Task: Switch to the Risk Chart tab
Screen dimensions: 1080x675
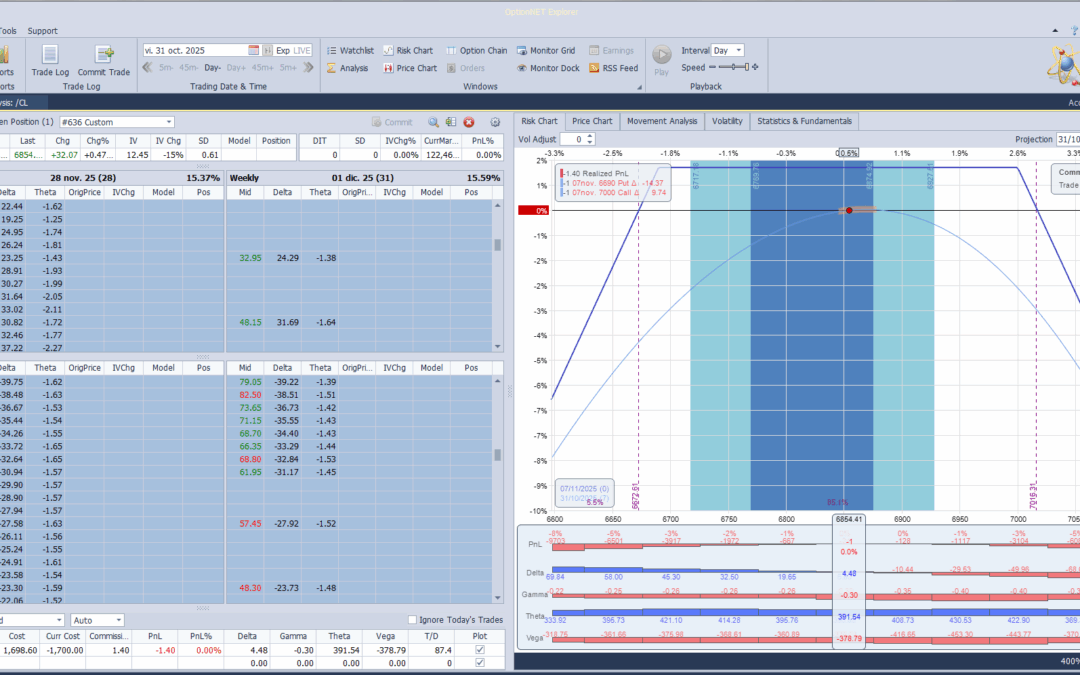Action: coord(539,121)
